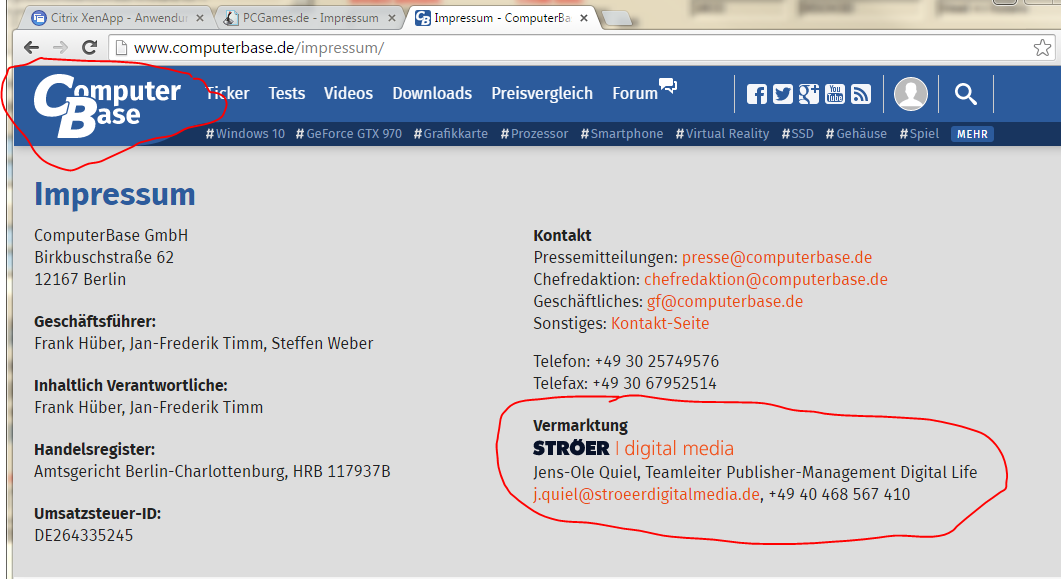Open the Preisvergleich menu item
The height and width of the screenshot is (579, 1061).
pos(542,93)
